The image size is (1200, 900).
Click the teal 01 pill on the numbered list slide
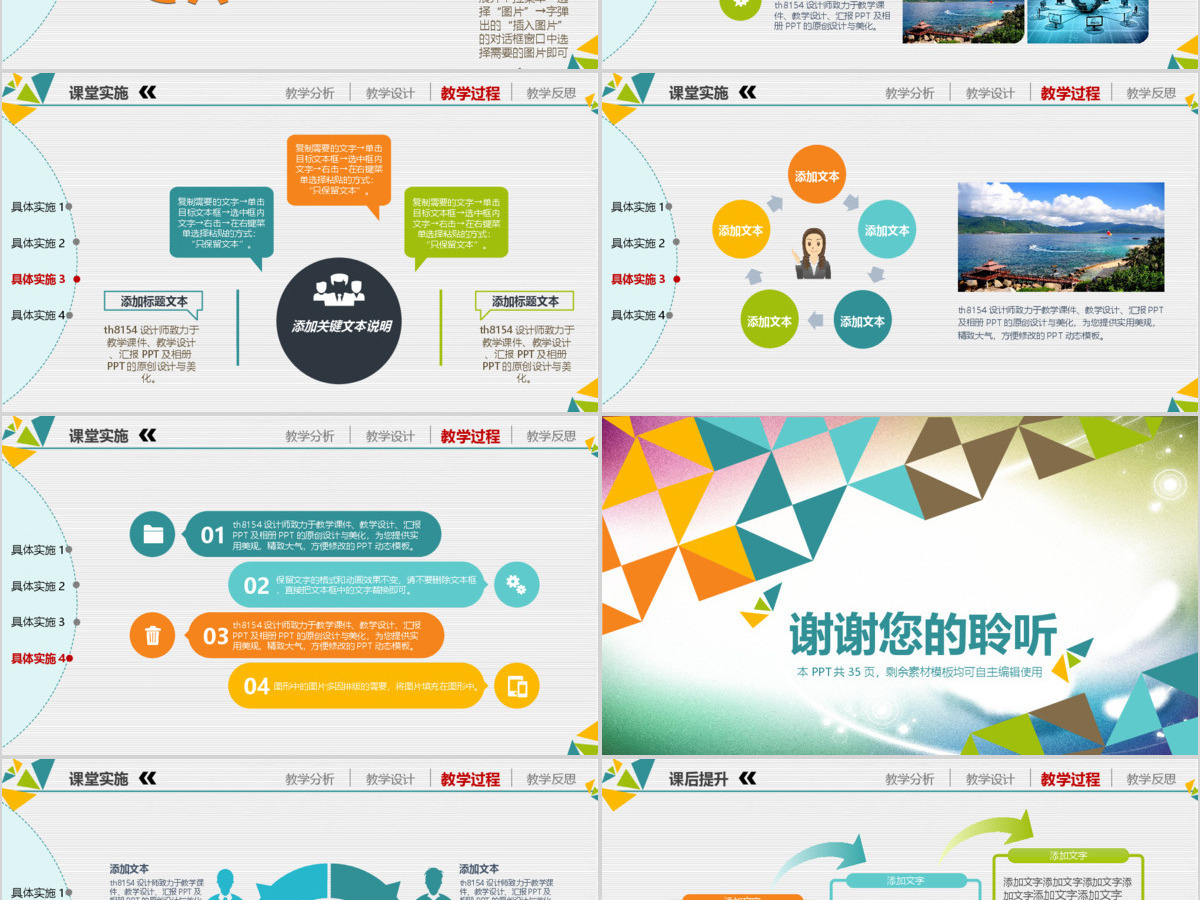tap(313, 534)
